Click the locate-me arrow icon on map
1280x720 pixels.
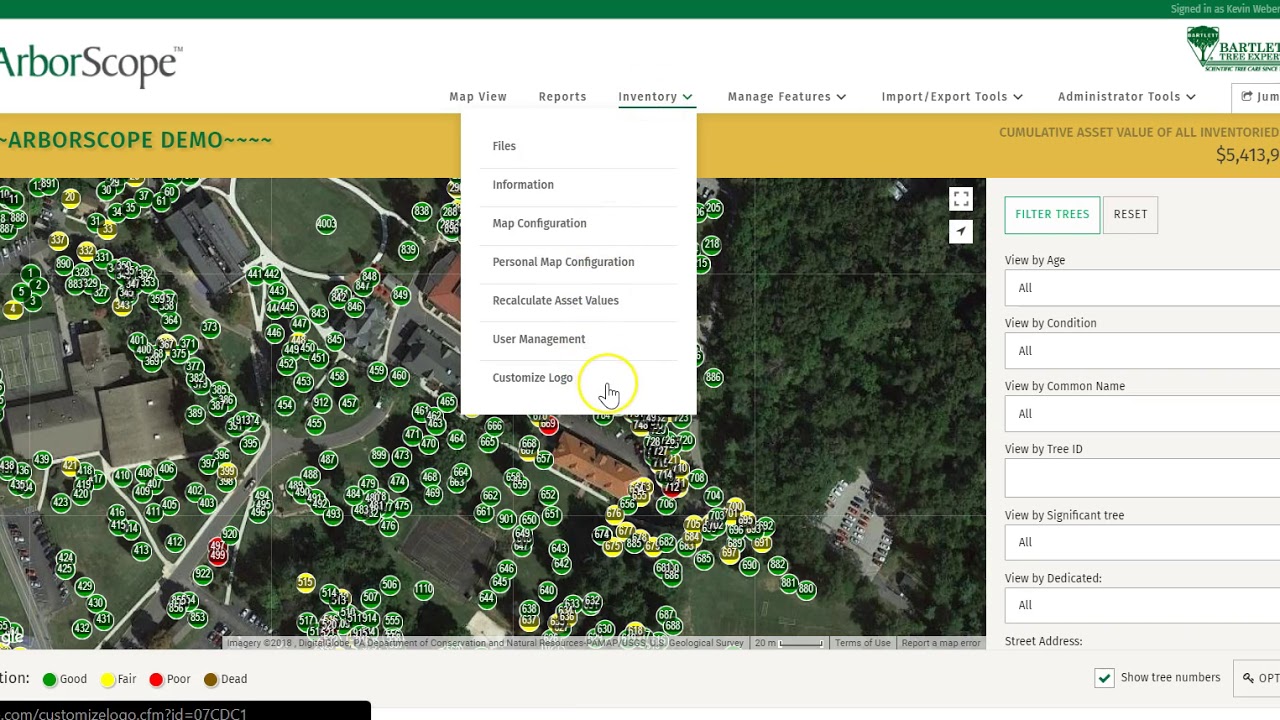(x=961, y=232)
